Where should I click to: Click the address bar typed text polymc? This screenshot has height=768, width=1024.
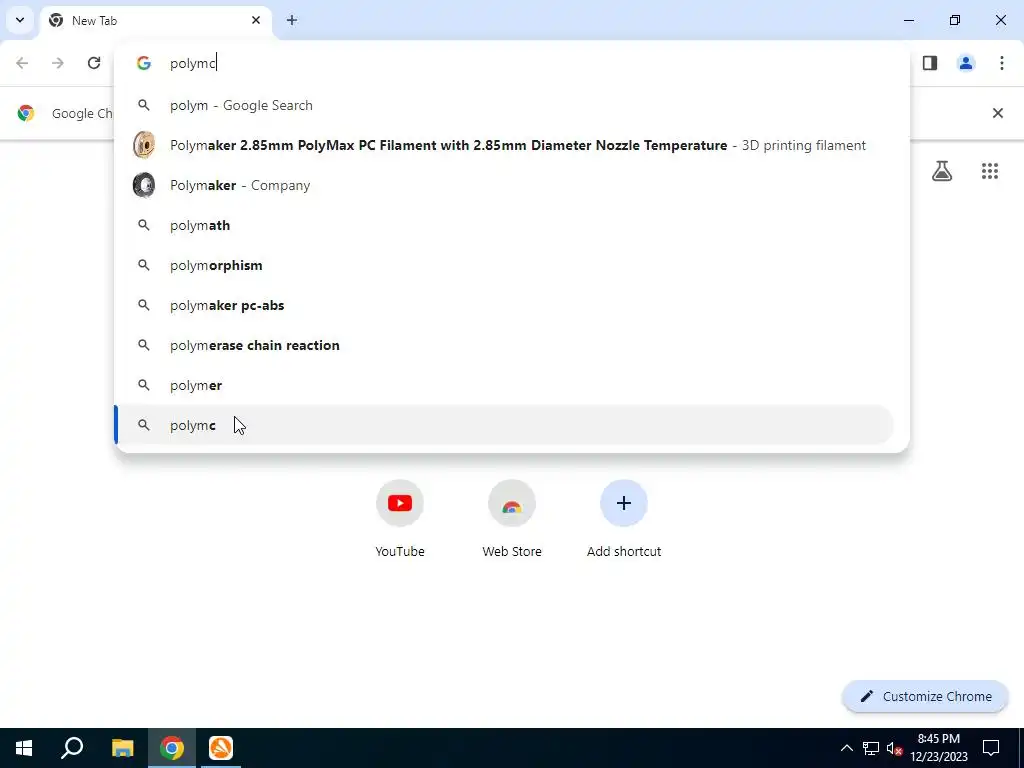pyautogui.click(x=193, y=63)
